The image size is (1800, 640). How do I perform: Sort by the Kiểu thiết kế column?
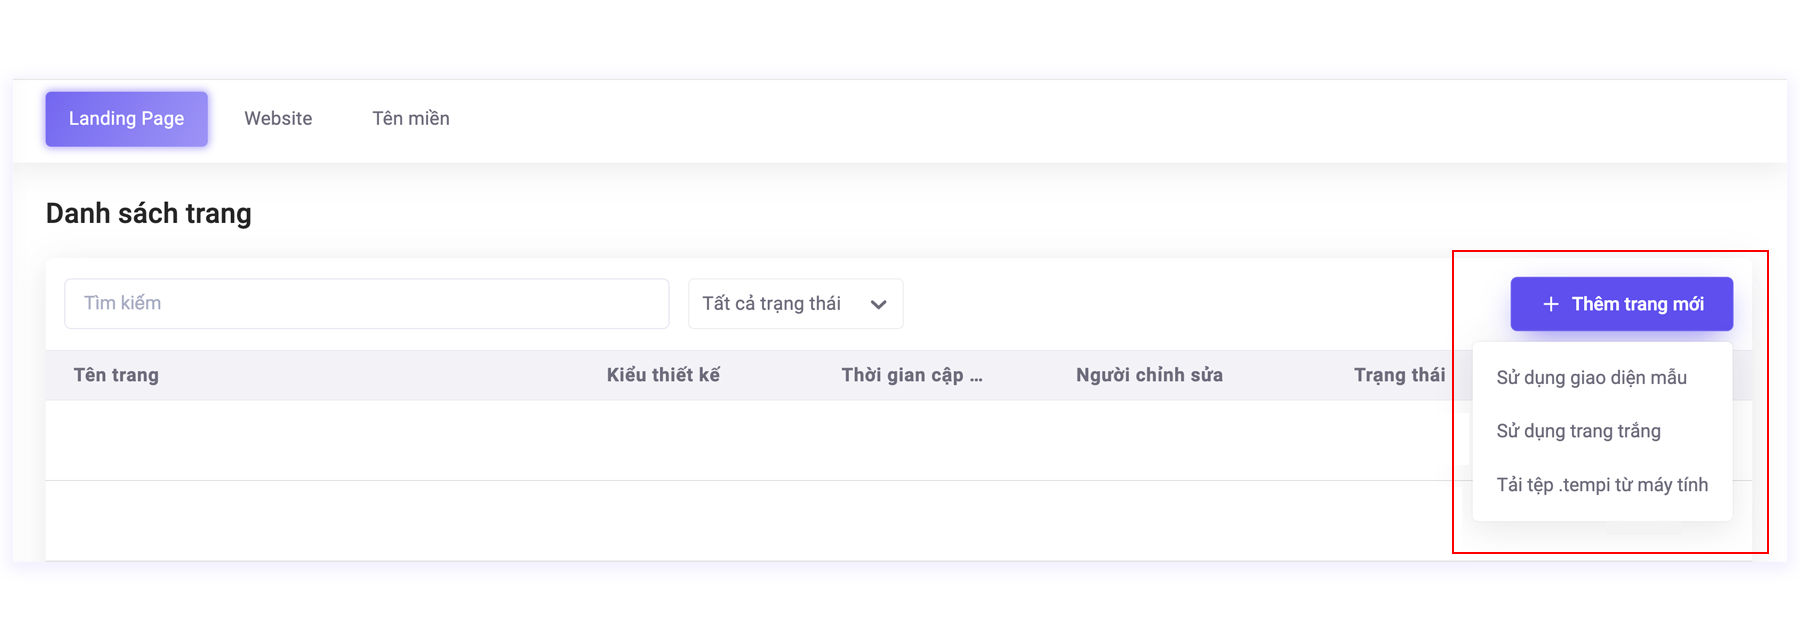[663, 375]
